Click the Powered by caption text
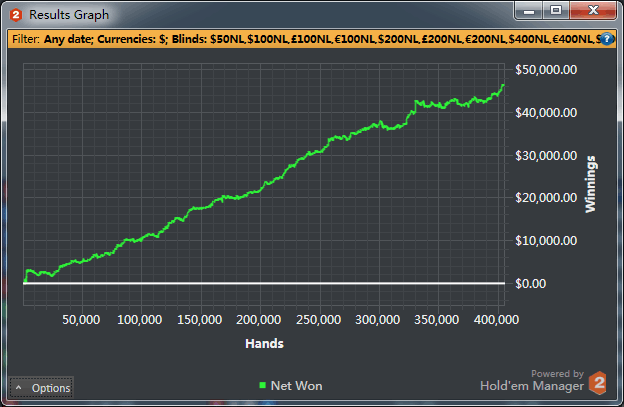624x407 pixels. pos(556,372)
